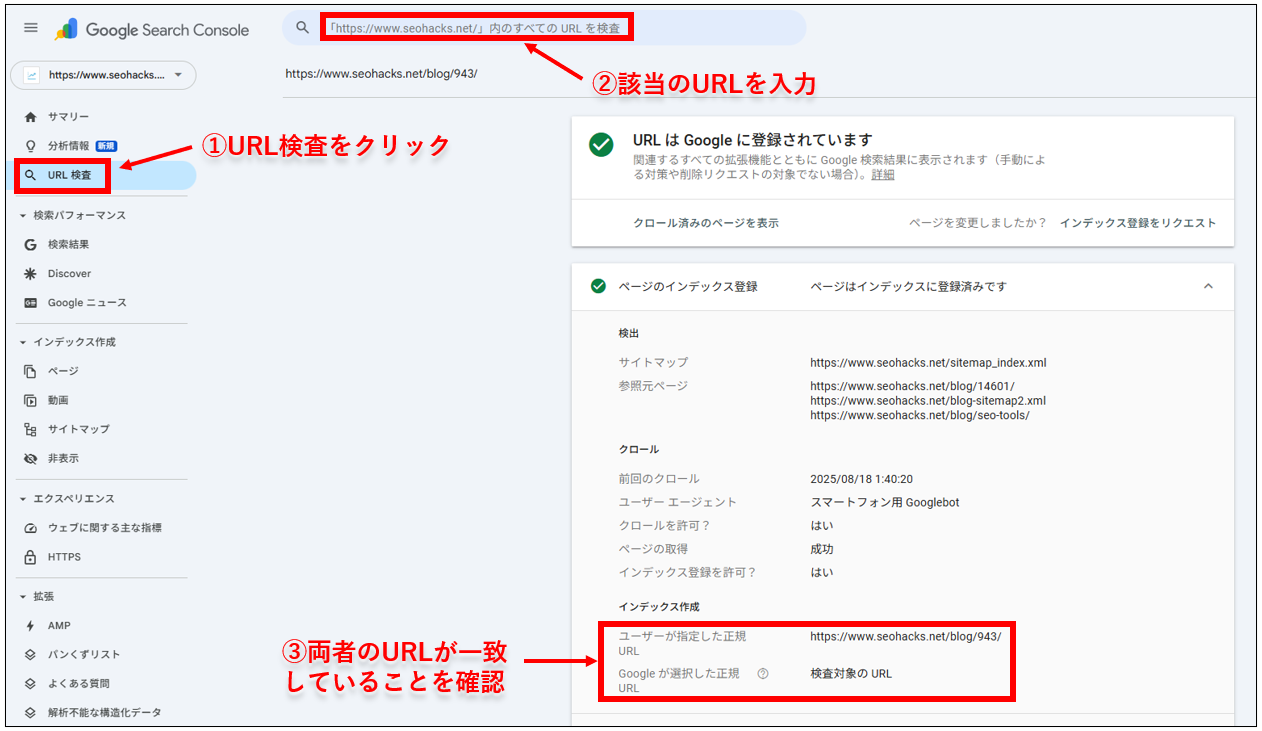1262x731 pixels.
Task: Click the 分析情報 lightbulb icon
Action: click(30, 146)
